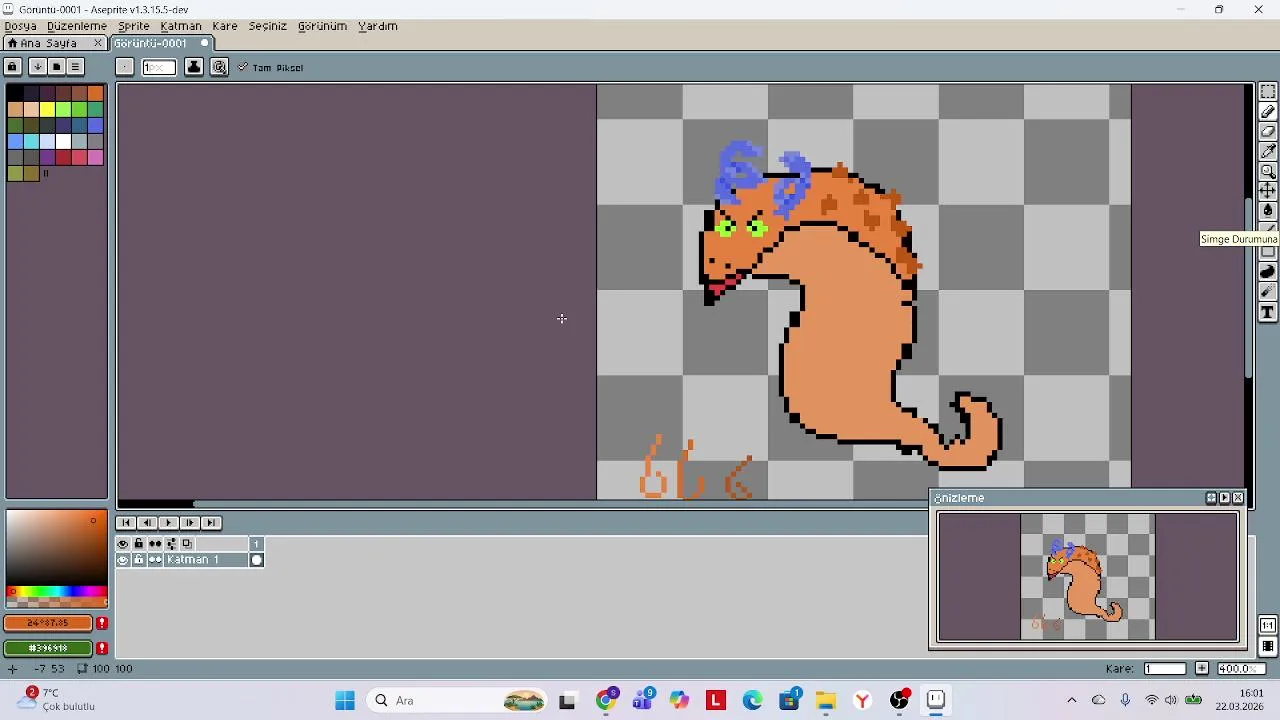Open the Katman menu
The width and height of the screenshot is (1280, 720).
coord(181,26)
